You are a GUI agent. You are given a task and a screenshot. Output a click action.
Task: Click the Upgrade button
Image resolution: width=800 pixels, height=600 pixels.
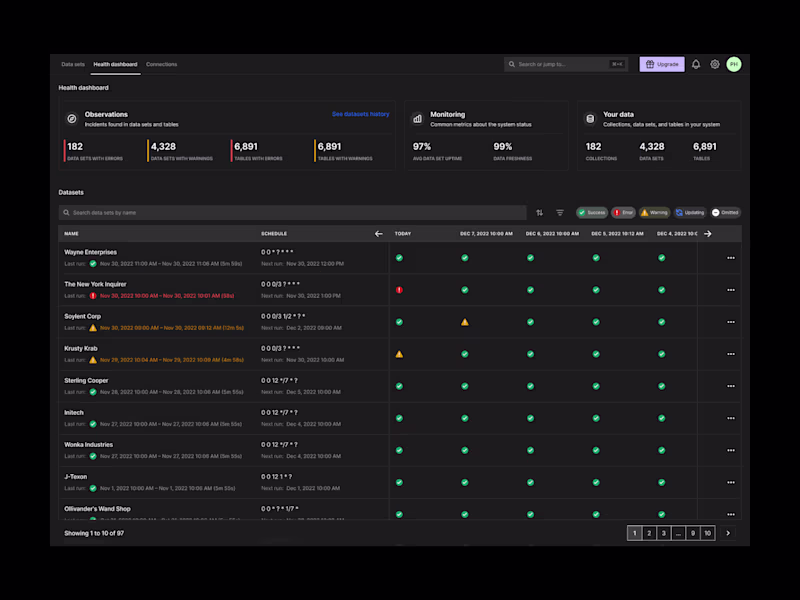(x=662, y=64)
